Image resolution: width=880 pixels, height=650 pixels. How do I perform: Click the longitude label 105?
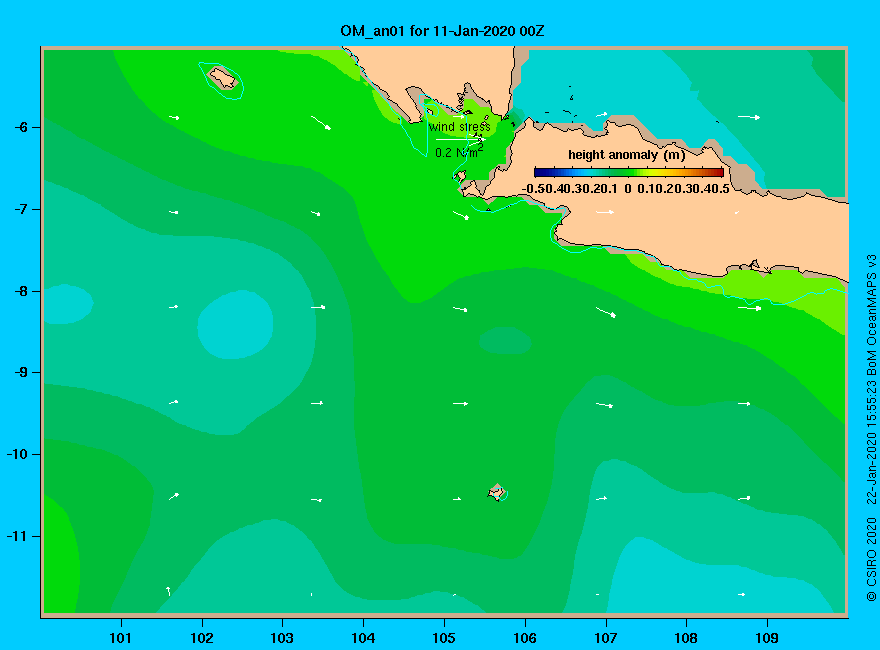[x=444, y=638]
